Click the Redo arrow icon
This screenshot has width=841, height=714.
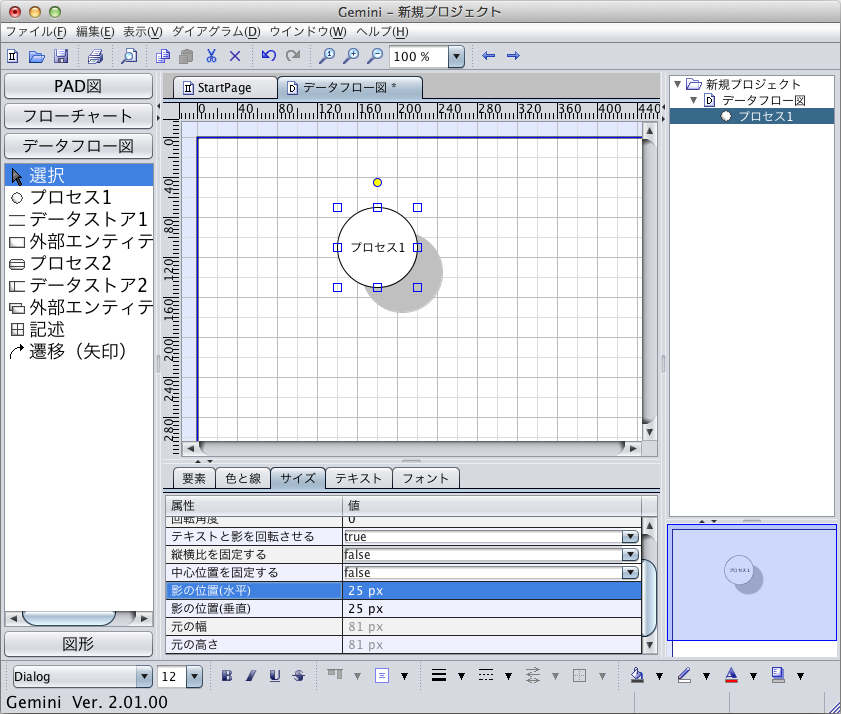[293, 55]
